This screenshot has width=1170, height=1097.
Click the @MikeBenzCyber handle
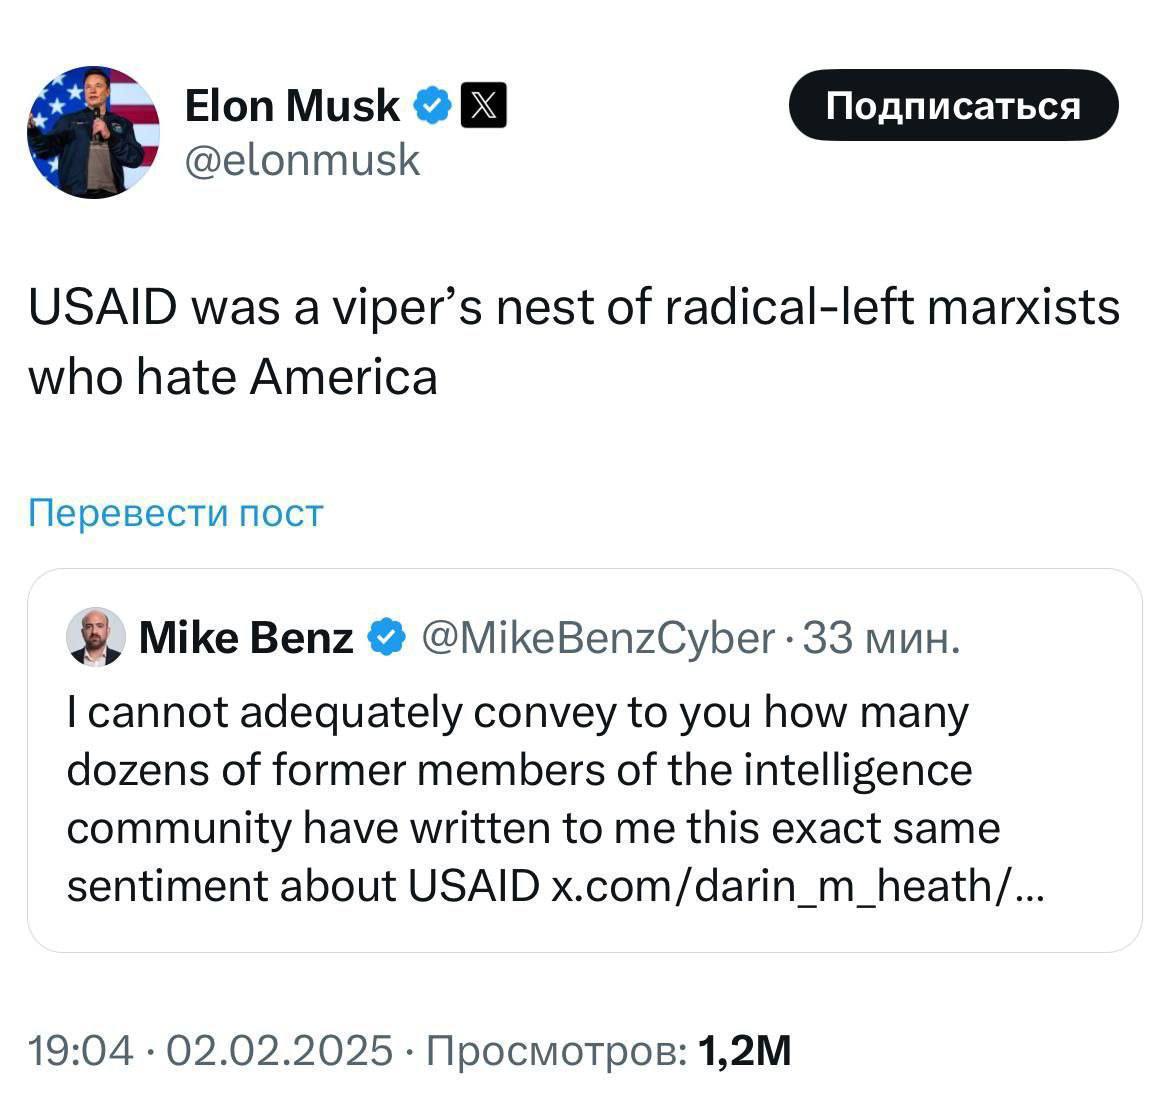[598, 637]
